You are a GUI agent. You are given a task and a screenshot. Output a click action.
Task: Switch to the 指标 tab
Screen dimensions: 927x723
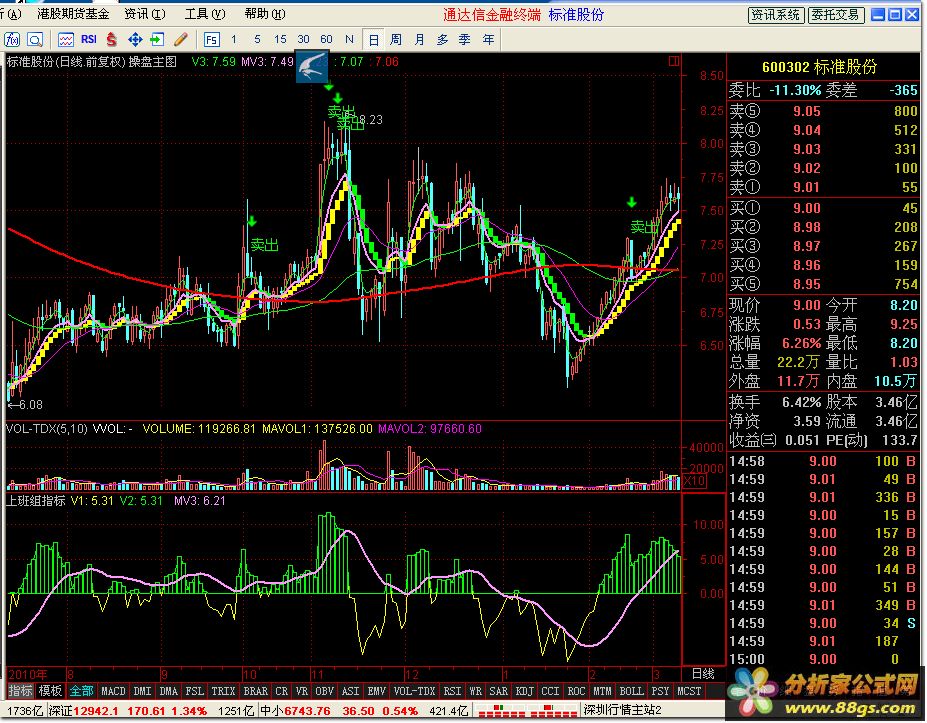20,690
